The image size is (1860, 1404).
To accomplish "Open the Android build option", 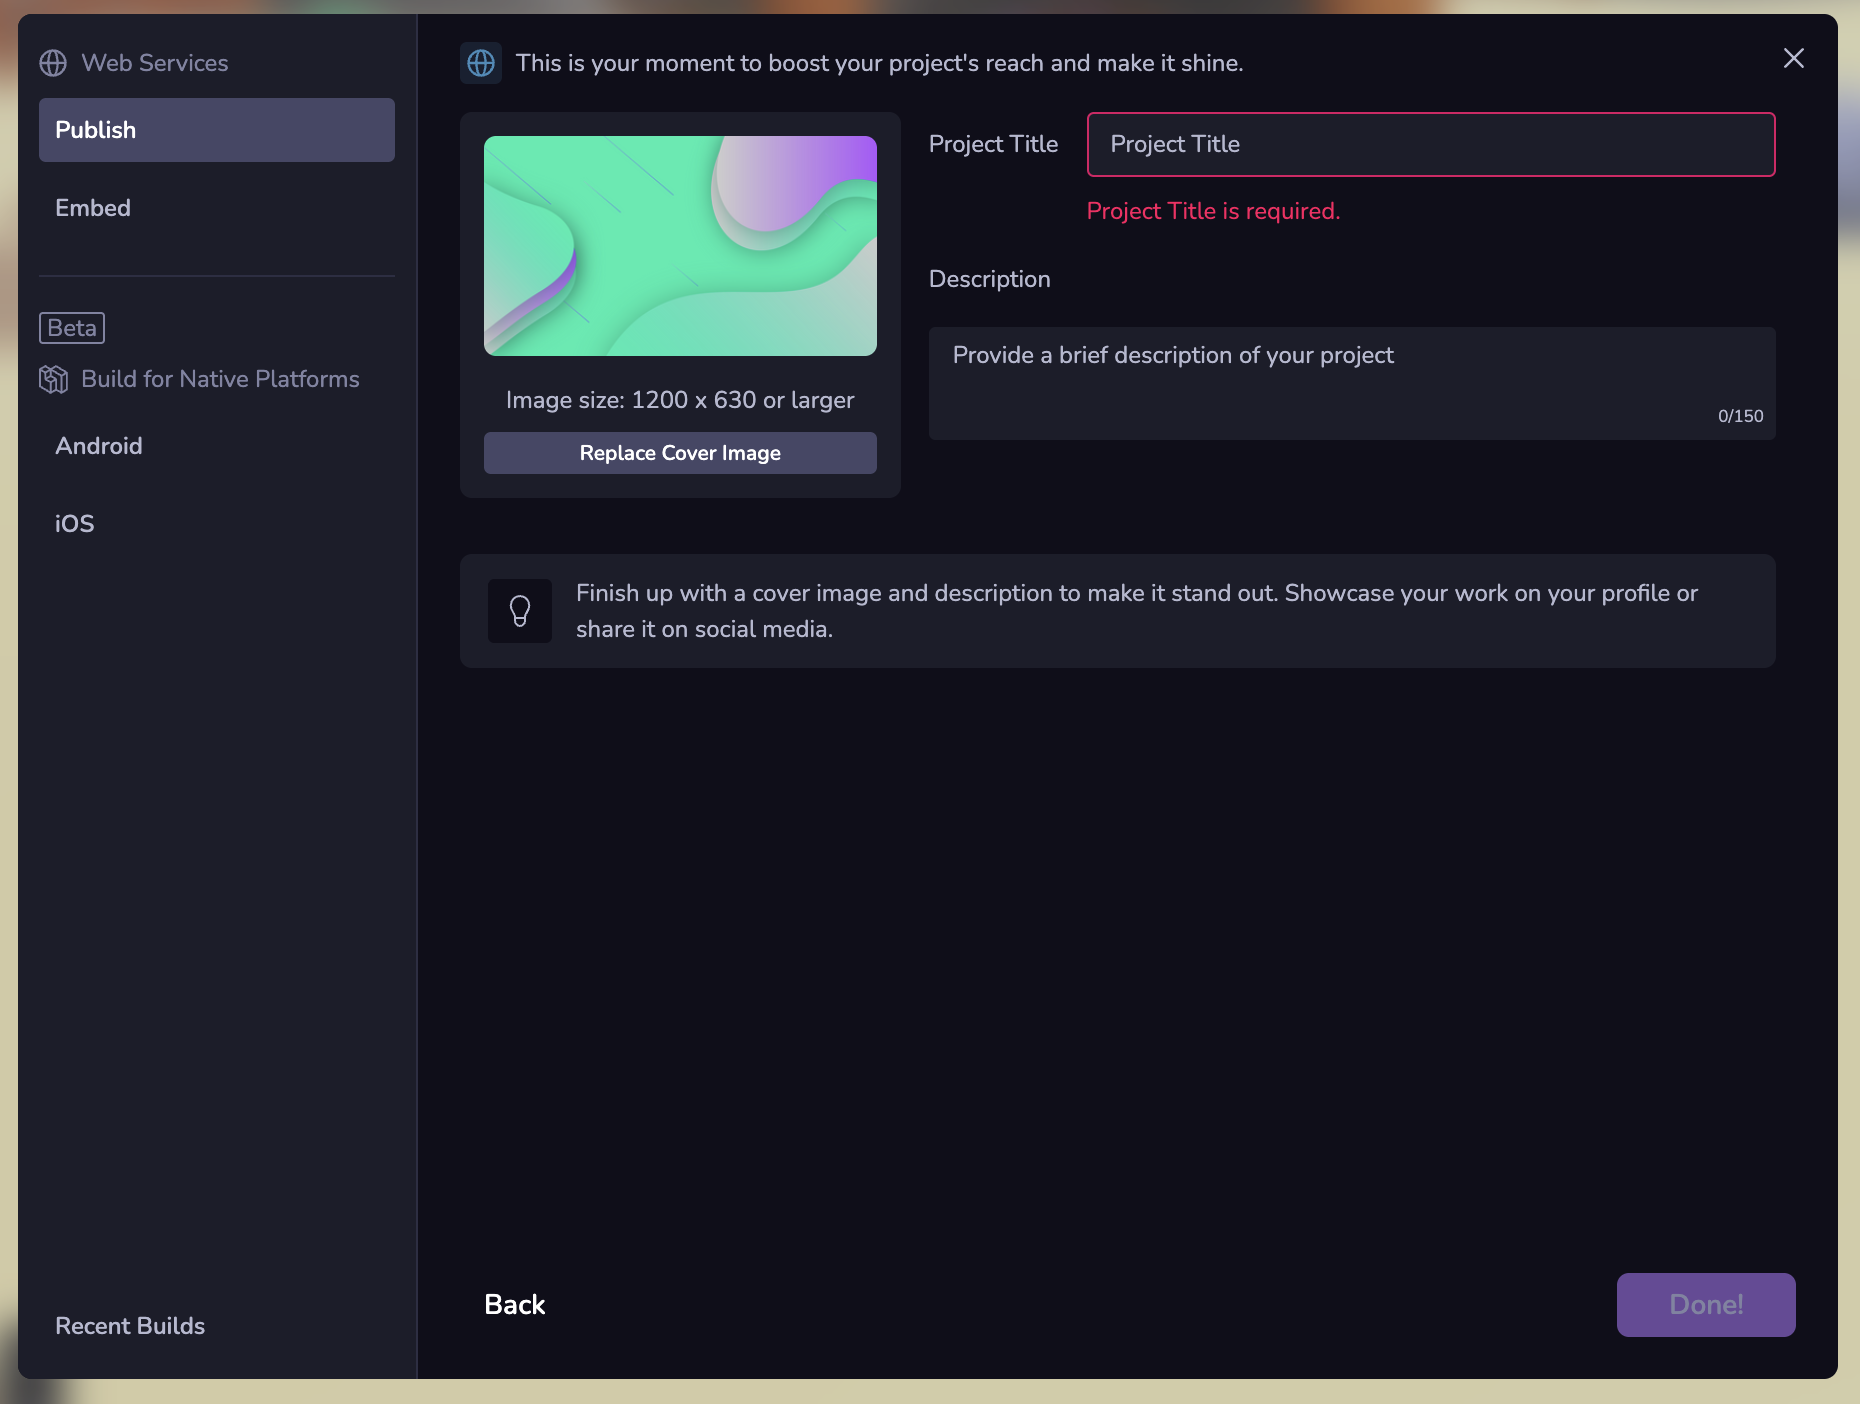I will point(99,446).
